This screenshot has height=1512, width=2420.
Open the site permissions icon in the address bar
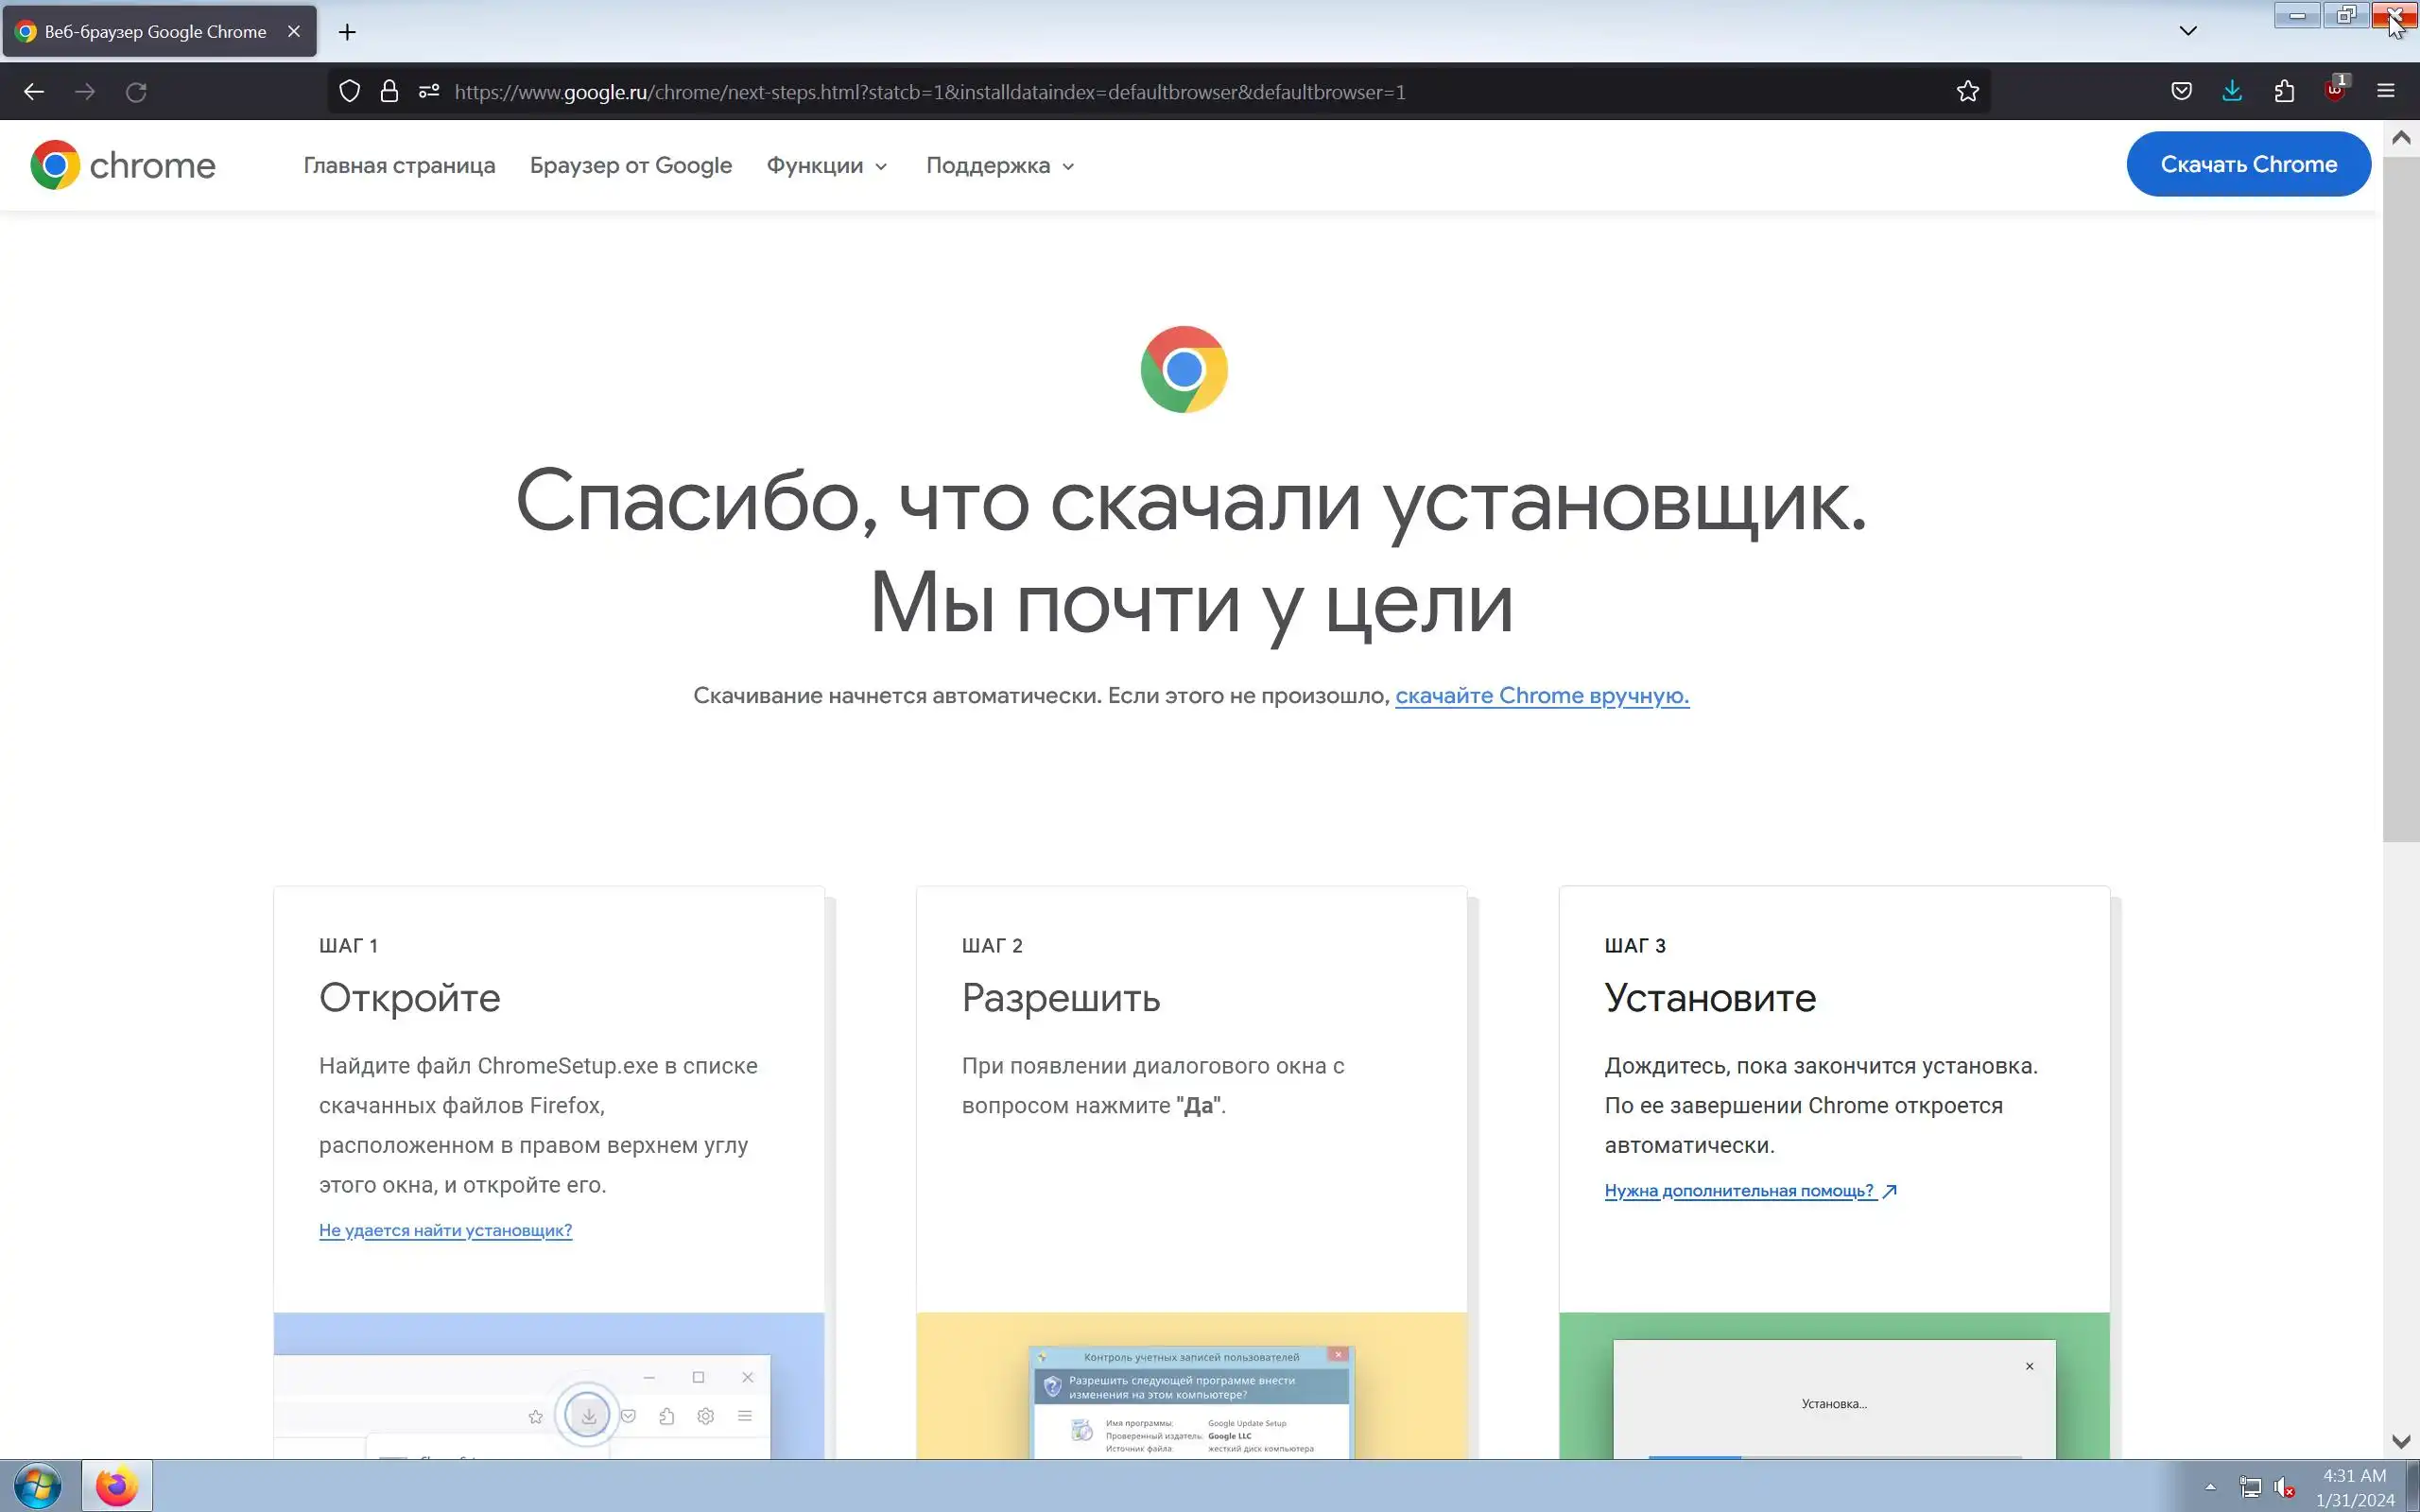429,92
